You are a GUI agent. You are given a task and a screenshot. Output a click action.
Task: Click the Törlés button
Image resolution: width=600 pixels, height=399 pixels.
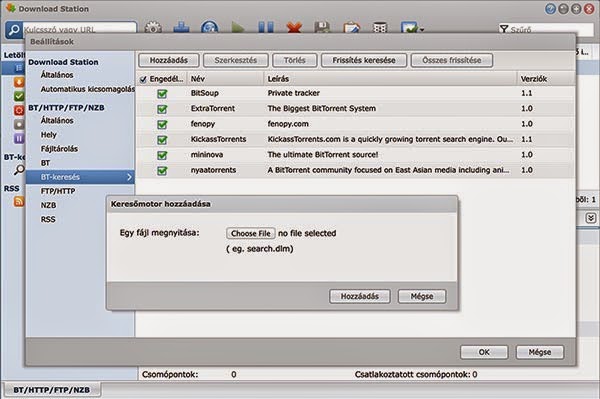click(x=295, y=60)
